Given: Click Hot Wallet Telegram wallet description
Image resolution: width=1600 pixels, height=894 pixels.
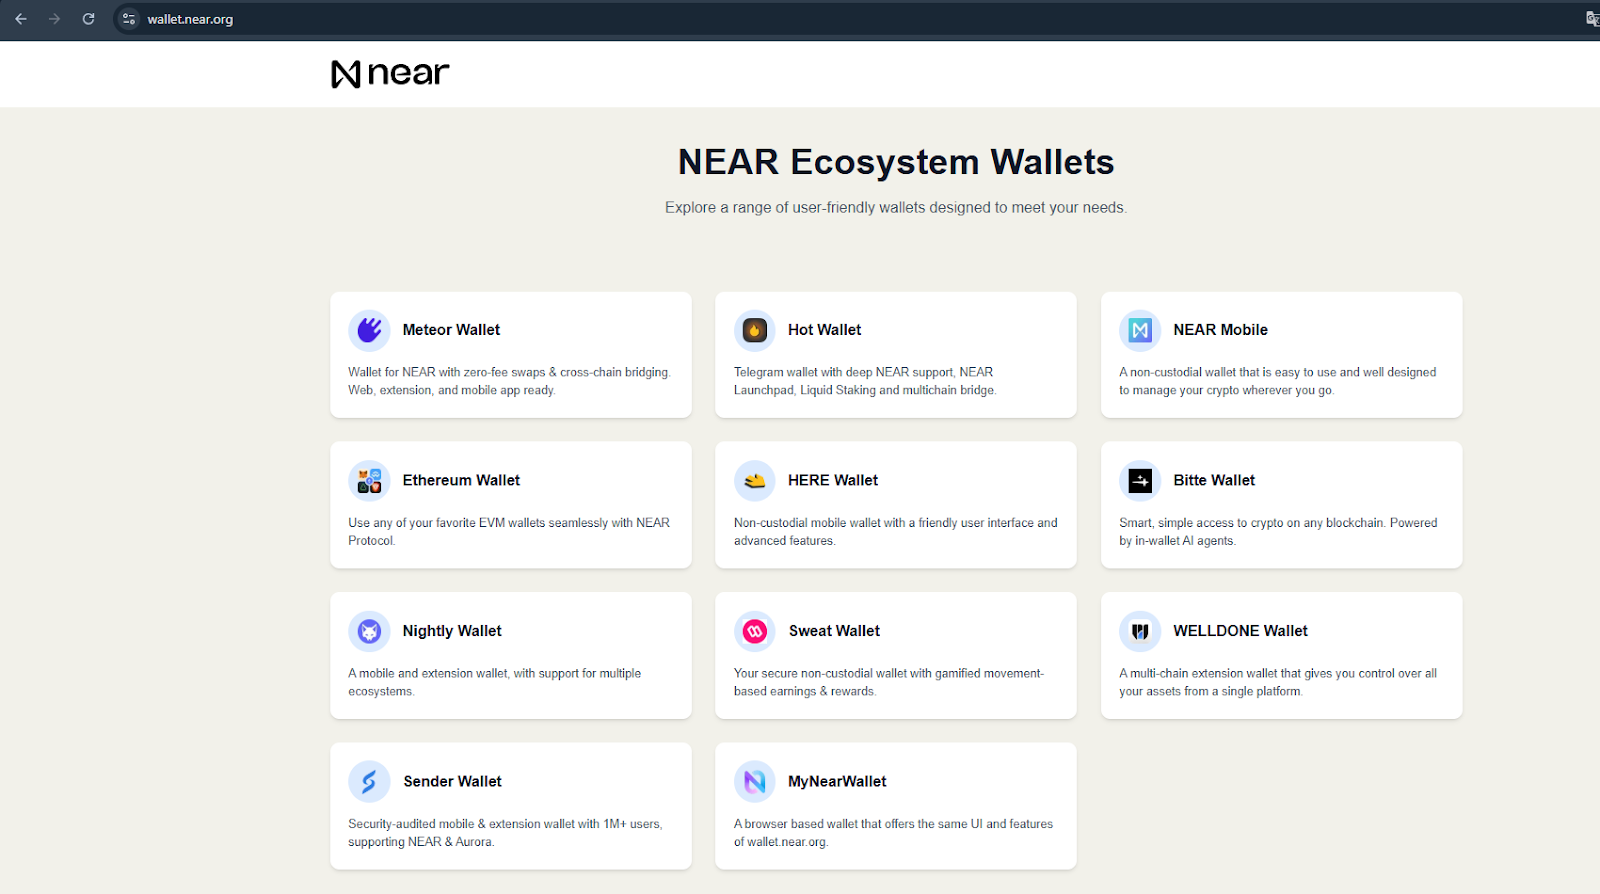Looking at the screenshot, I should [865, 381].
